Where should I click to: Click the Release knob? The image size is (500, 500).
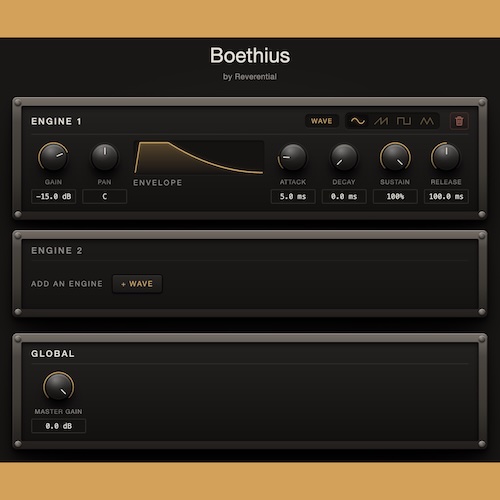tap(446, 157)
